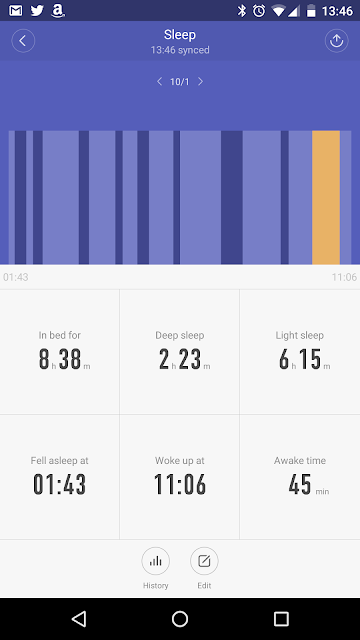Select the Awake time 45 min tile
Image resolution: width=360 pixels, height=640 pixels.
click(300, 477)
